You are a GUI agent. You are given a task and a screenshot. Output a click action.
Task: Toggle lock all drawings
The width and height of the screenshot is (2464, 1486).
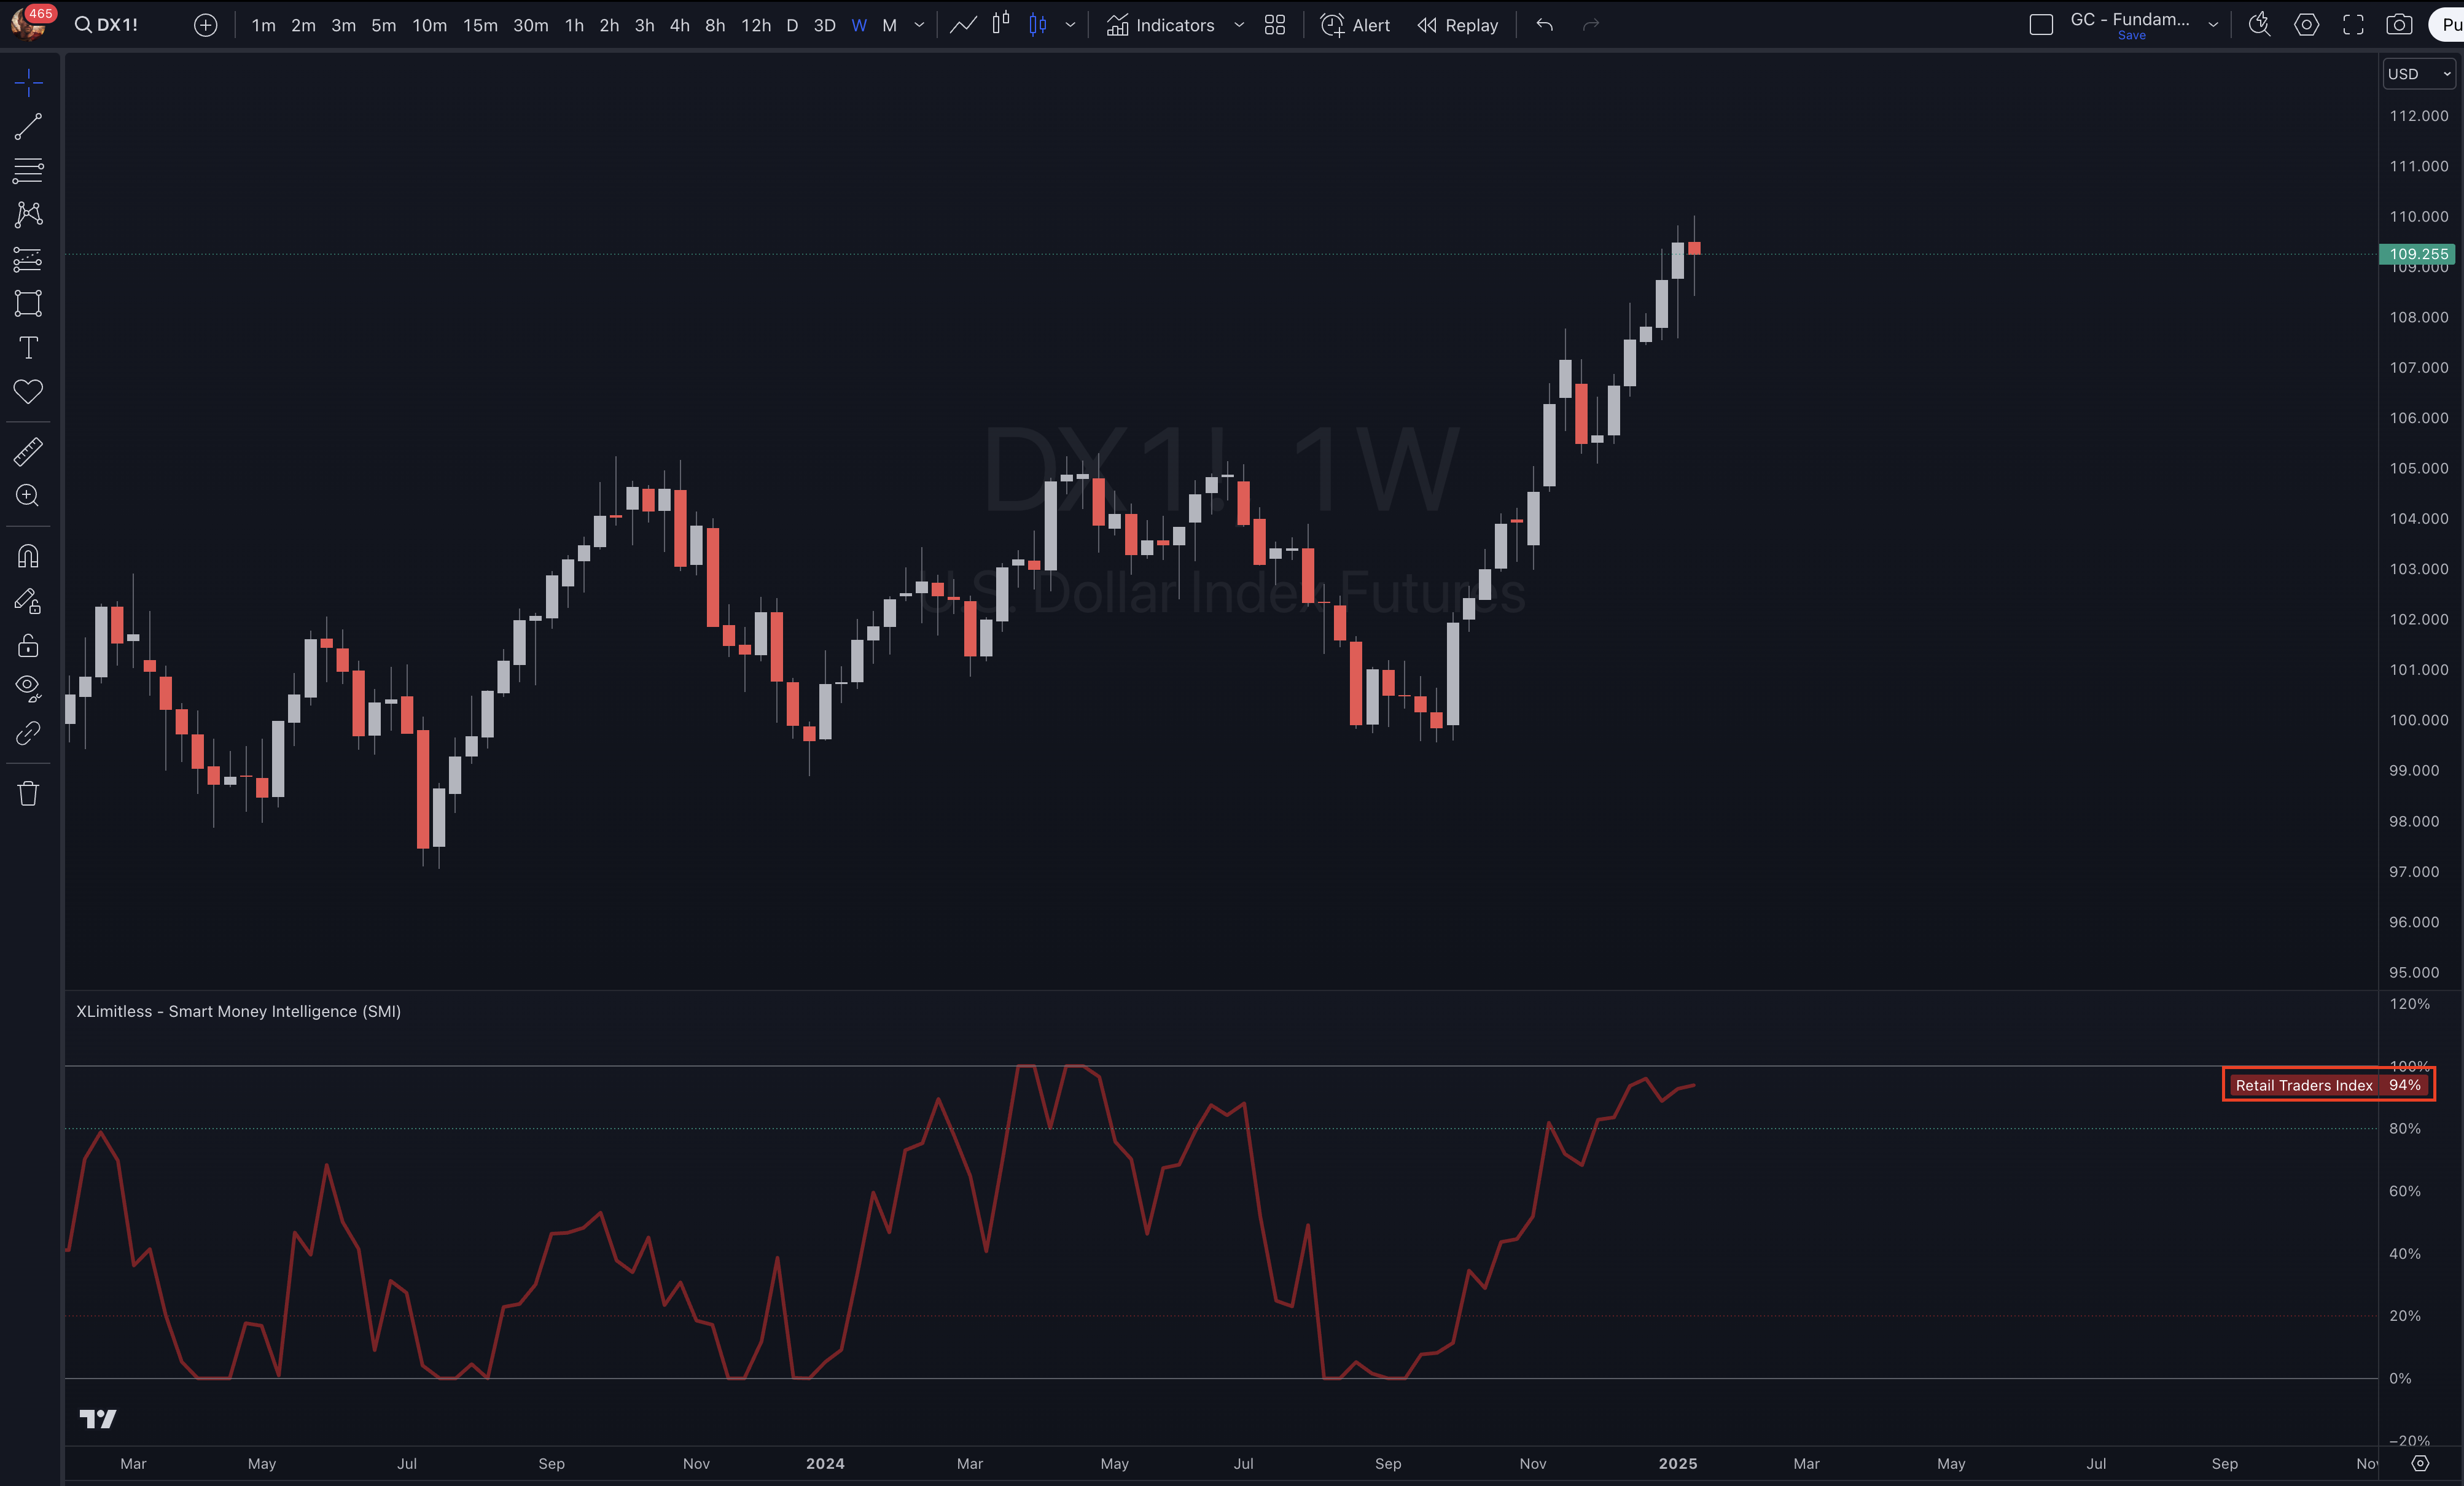(28, 645)
